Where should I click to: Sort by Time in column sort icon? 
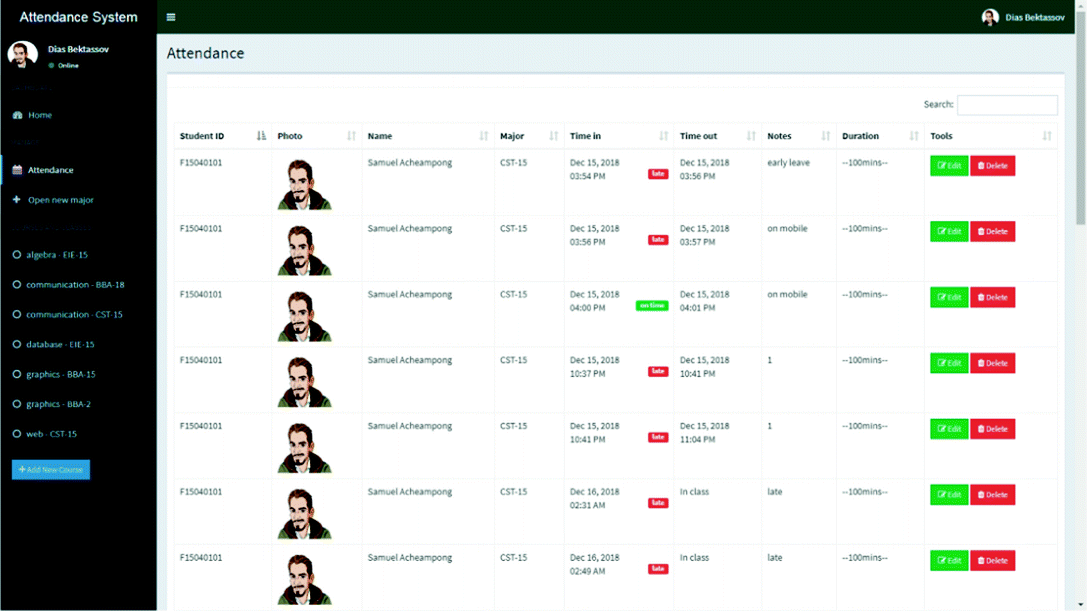click(663, 136)
